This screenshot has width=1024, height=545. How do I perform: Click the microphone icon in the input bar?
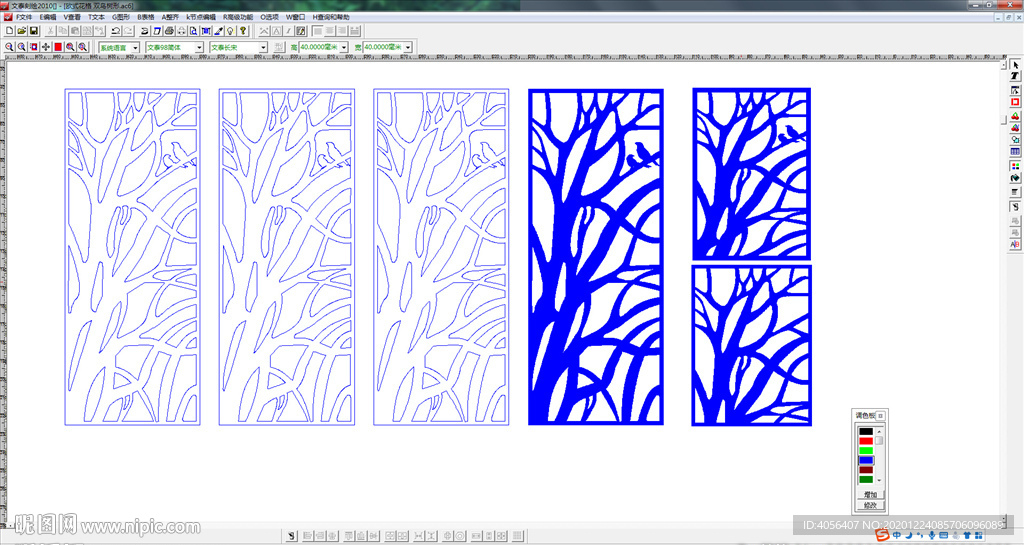(932, 535)
